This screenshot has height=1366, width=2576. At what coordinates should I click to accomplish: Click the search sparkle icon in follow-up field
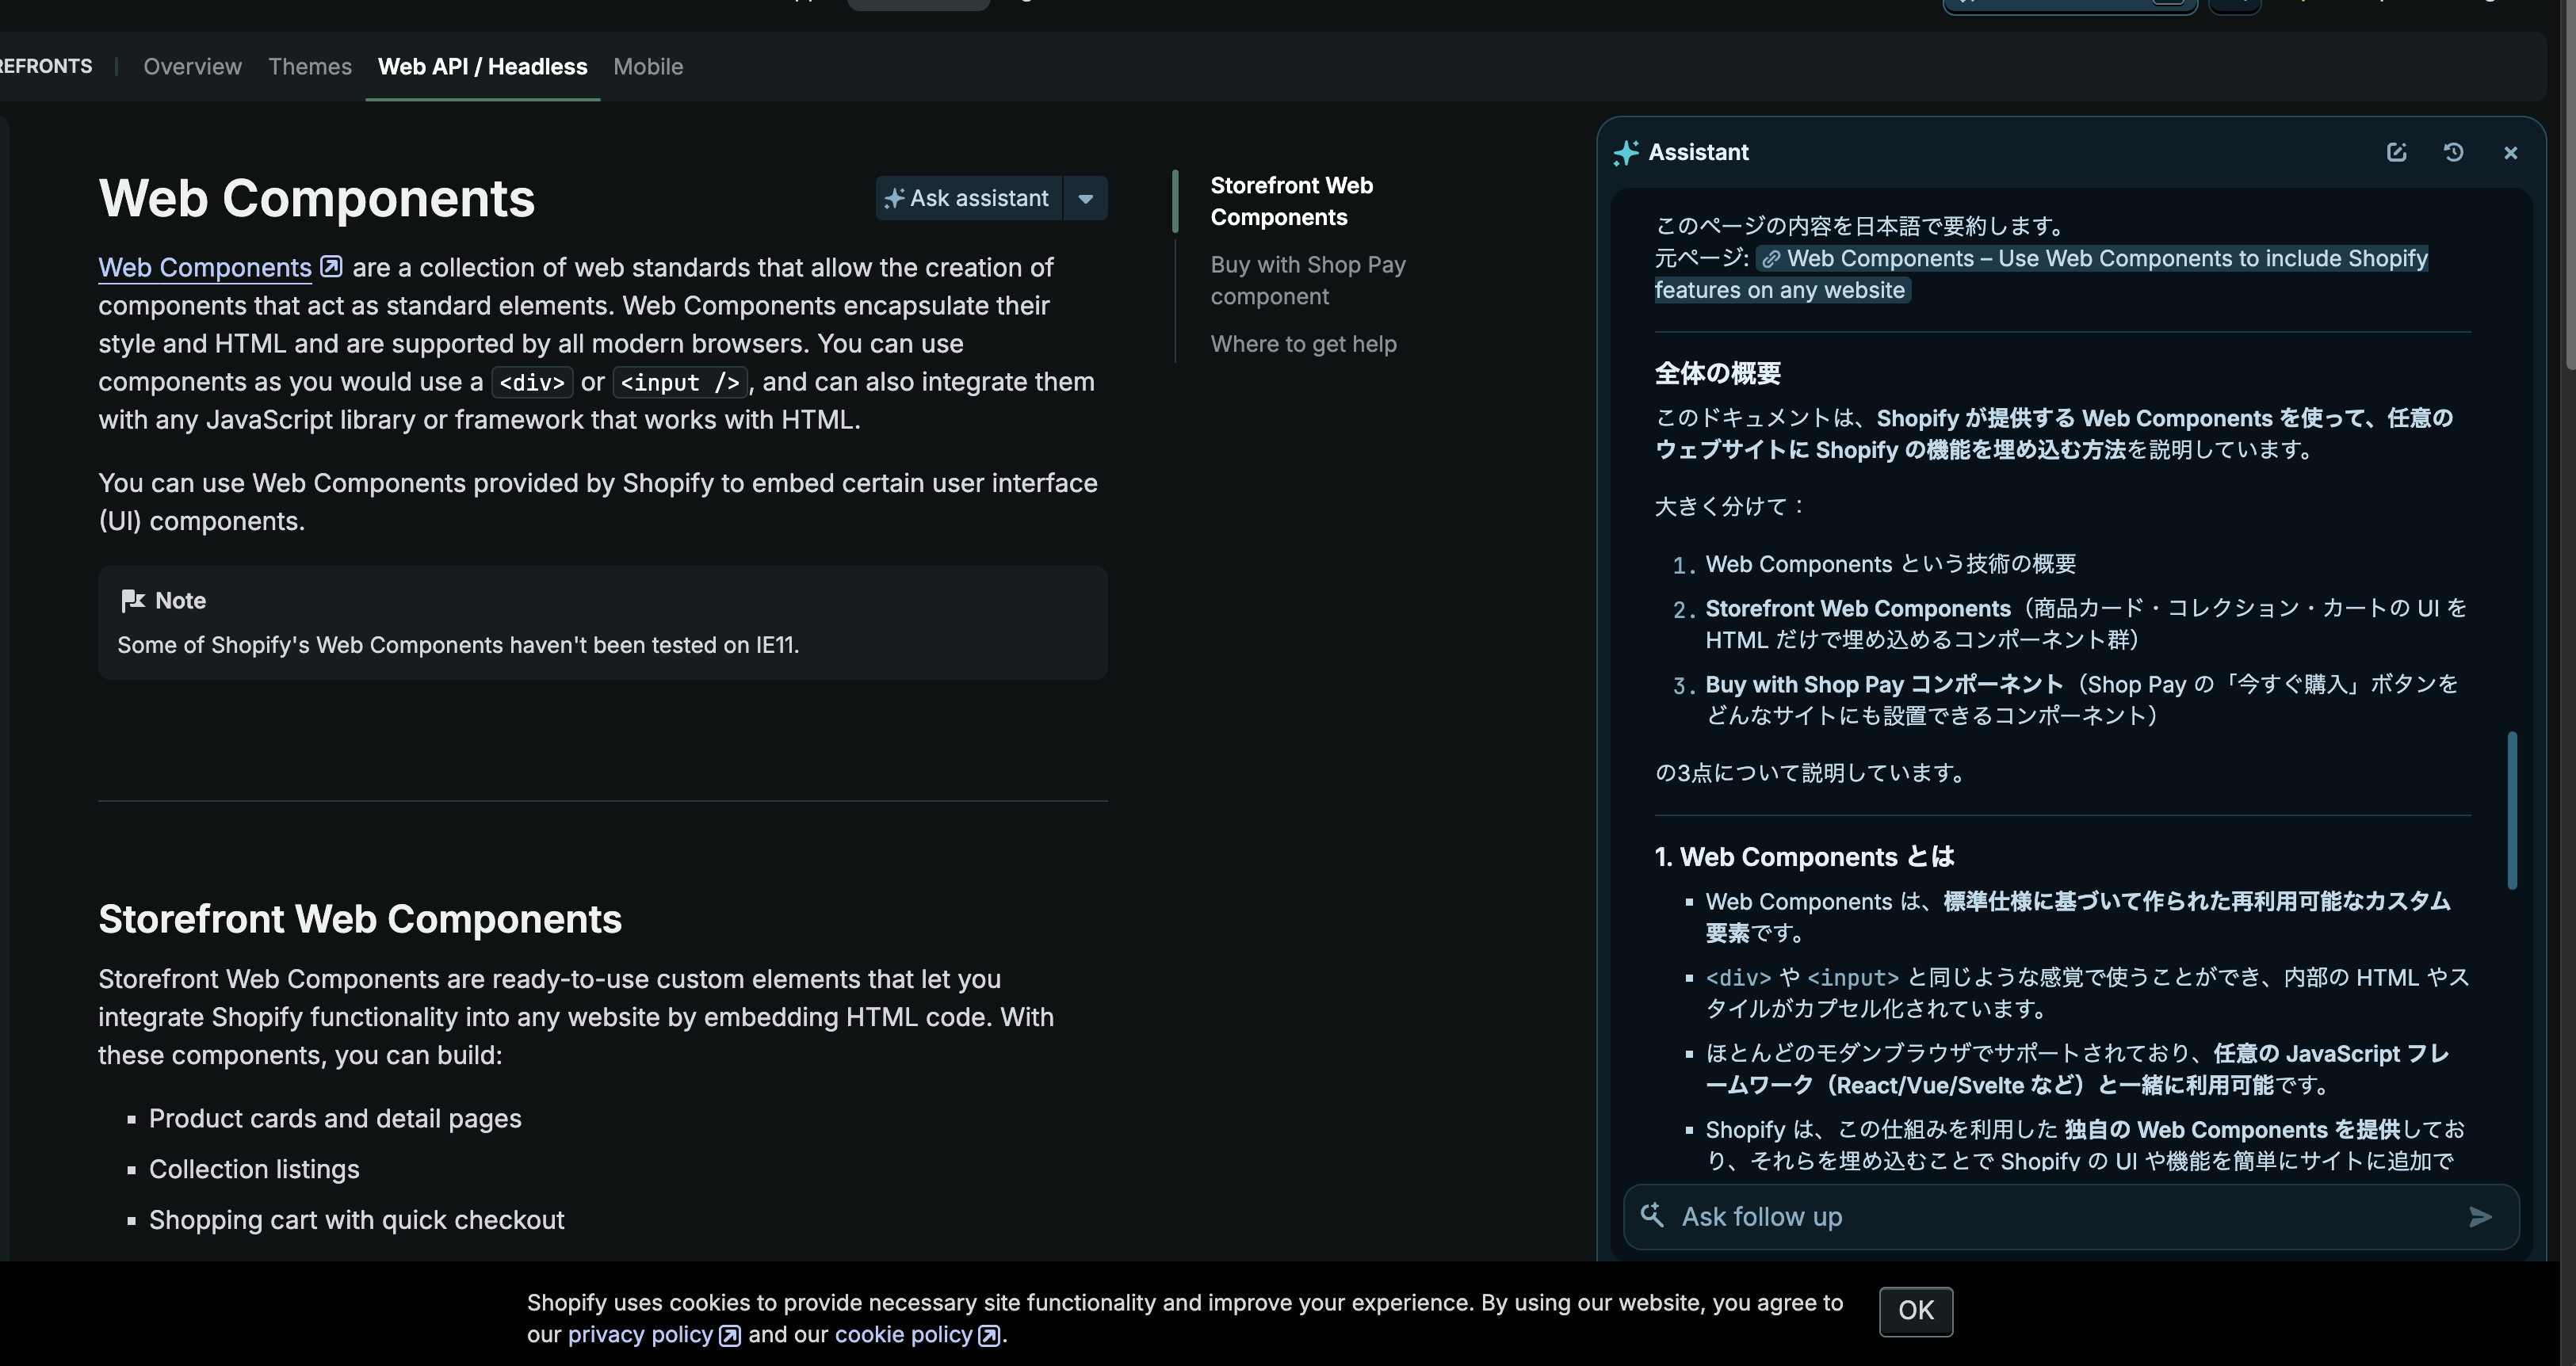[x=1652, y=1215]
